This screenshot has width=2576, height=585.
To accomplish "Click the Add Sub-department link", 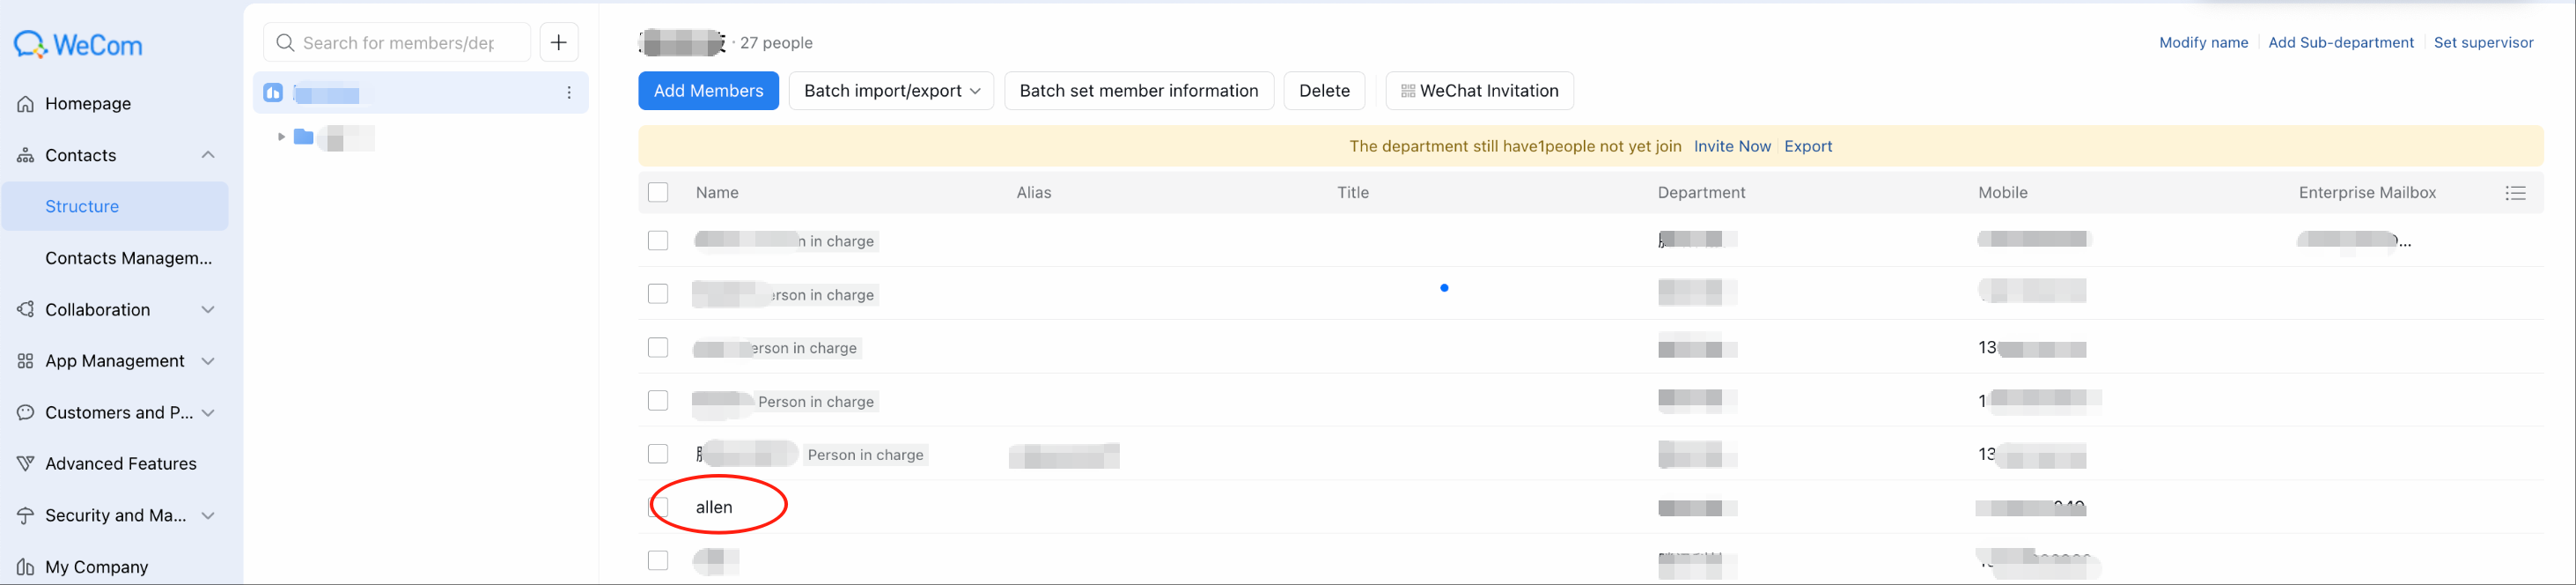I will click(2340, 43).
